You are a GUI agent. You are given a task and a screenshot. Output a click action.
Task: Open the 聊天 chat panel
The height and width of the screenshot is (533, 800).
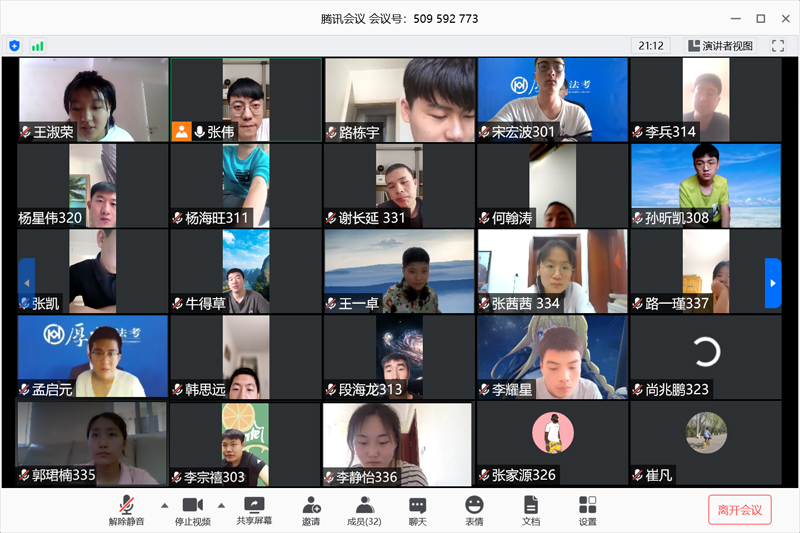tap(417, 510)
